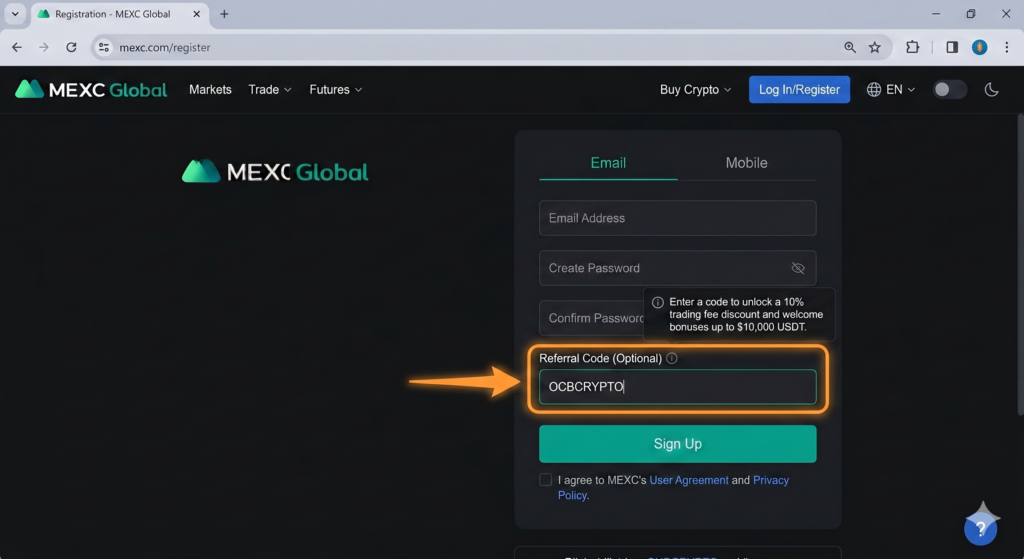1024x559 pixels.
Task: Click the browser back arrow
Action: click(17, 47)
